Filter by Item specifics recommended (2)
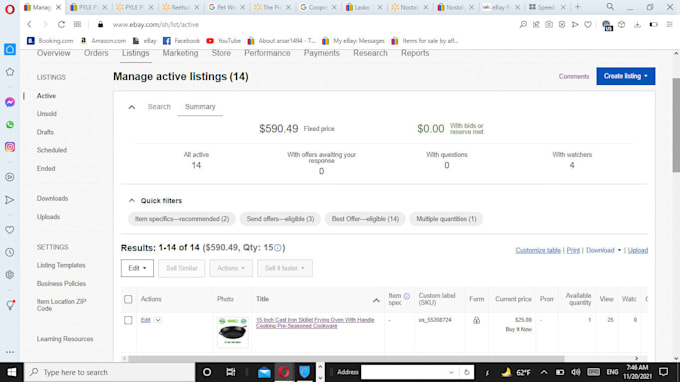This screenshot has height=382, width=680. click(x=182, y=219)
